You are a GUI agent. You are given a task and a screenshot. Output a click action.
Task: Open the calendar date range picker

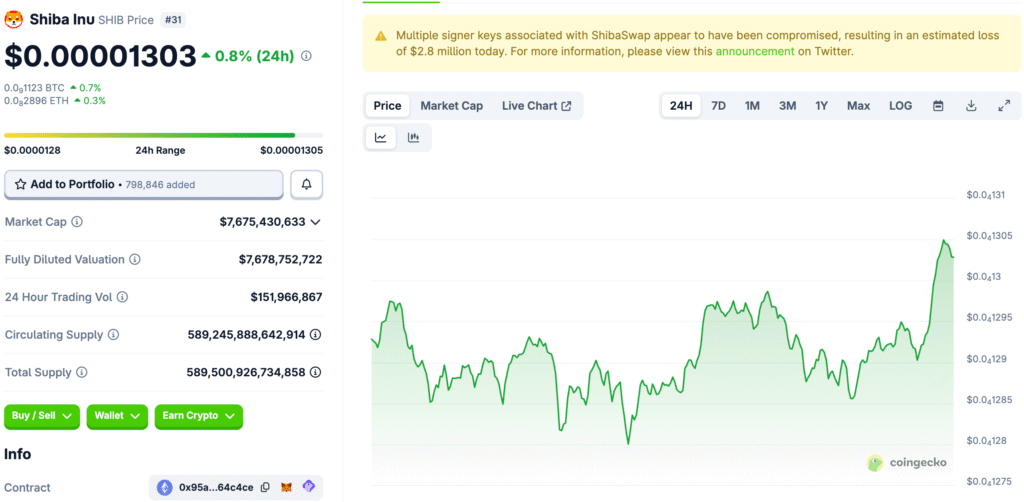tap(938, 106)
